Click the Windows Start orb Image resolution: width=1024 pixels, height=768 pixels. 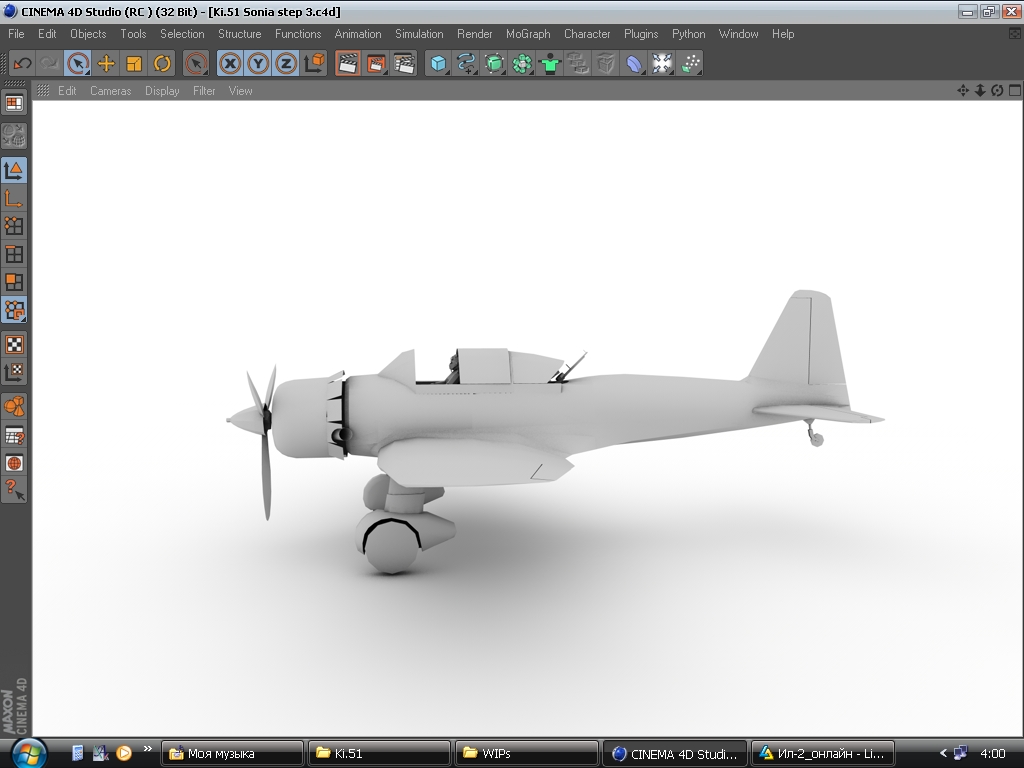[27, 752]
